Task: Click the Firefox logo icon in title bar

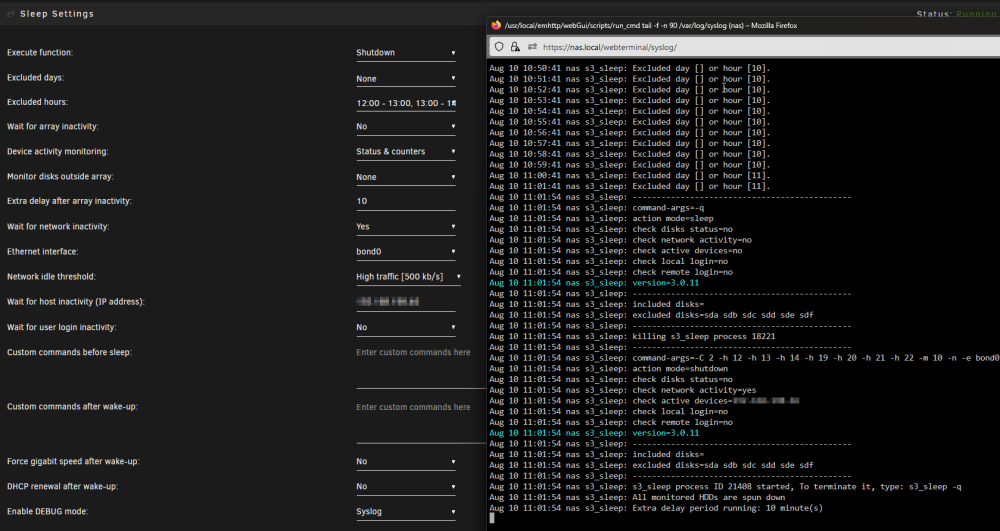Action: (496, 25)
